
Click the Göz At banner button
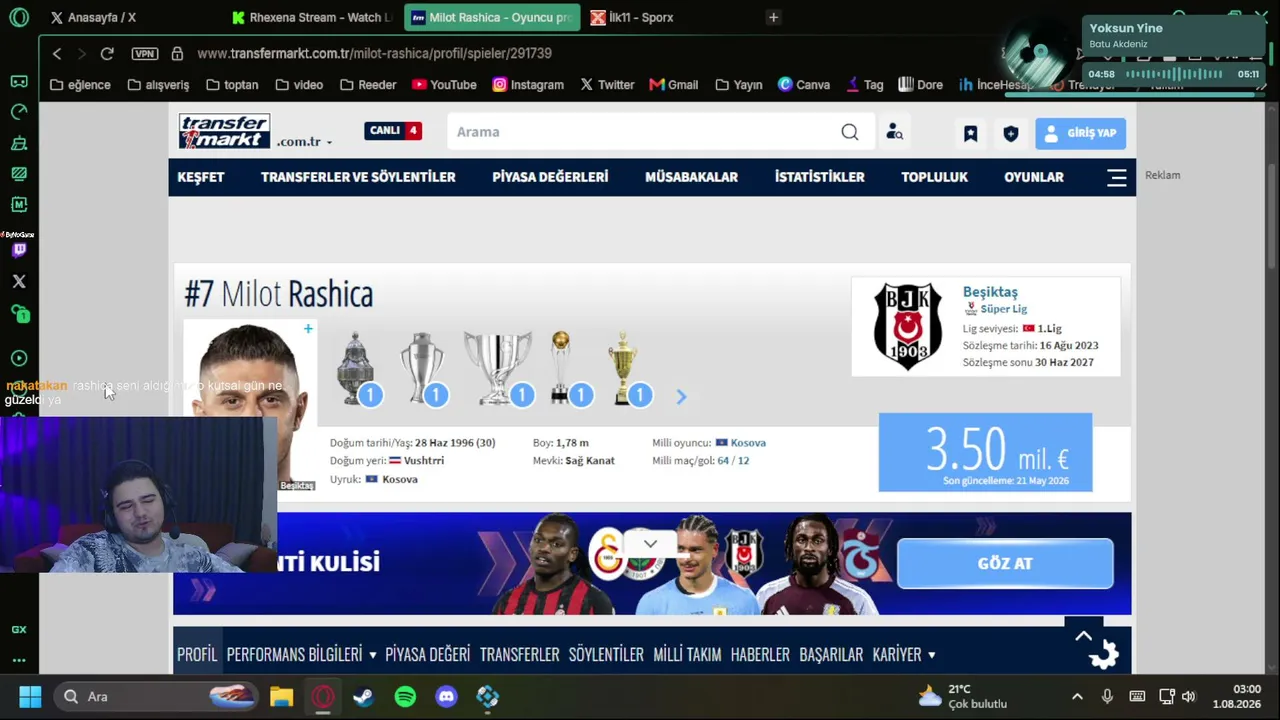(1005, 564)
